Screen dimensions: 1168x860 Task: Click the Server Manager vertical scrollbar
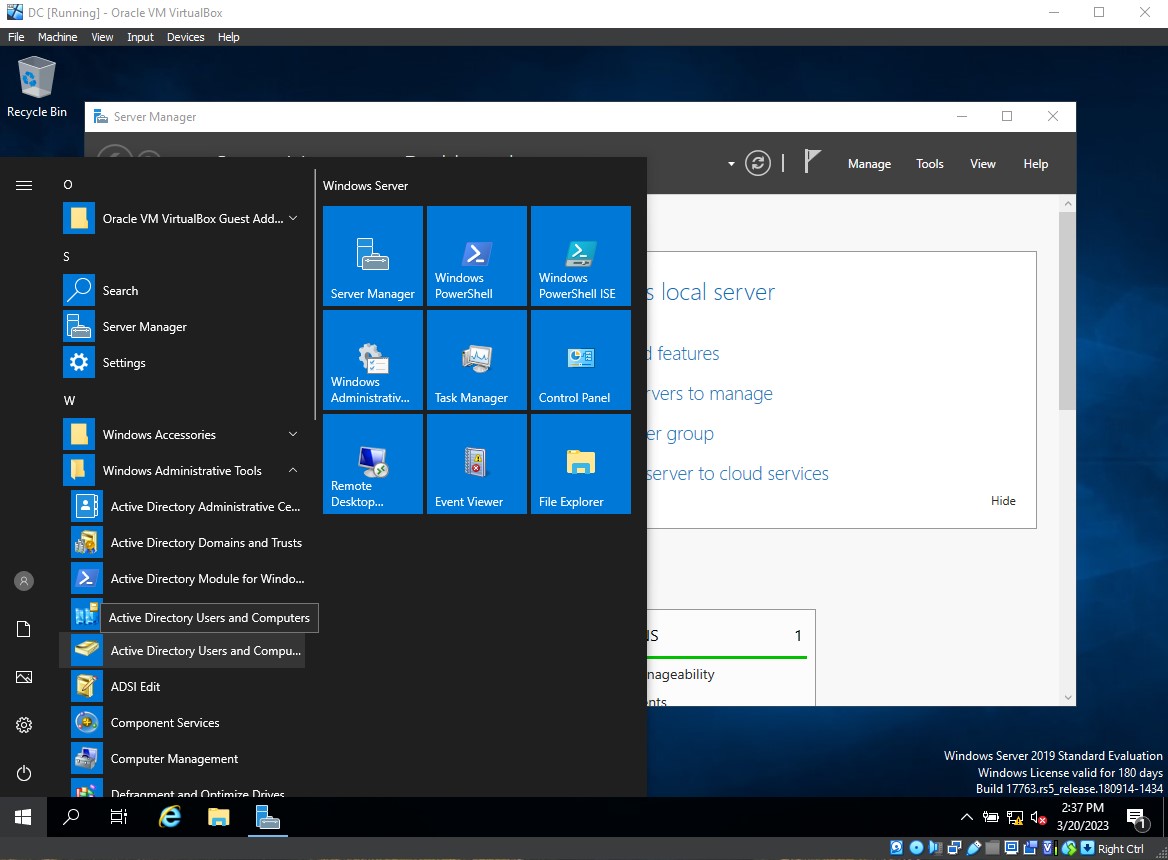tap(1067, 310)
